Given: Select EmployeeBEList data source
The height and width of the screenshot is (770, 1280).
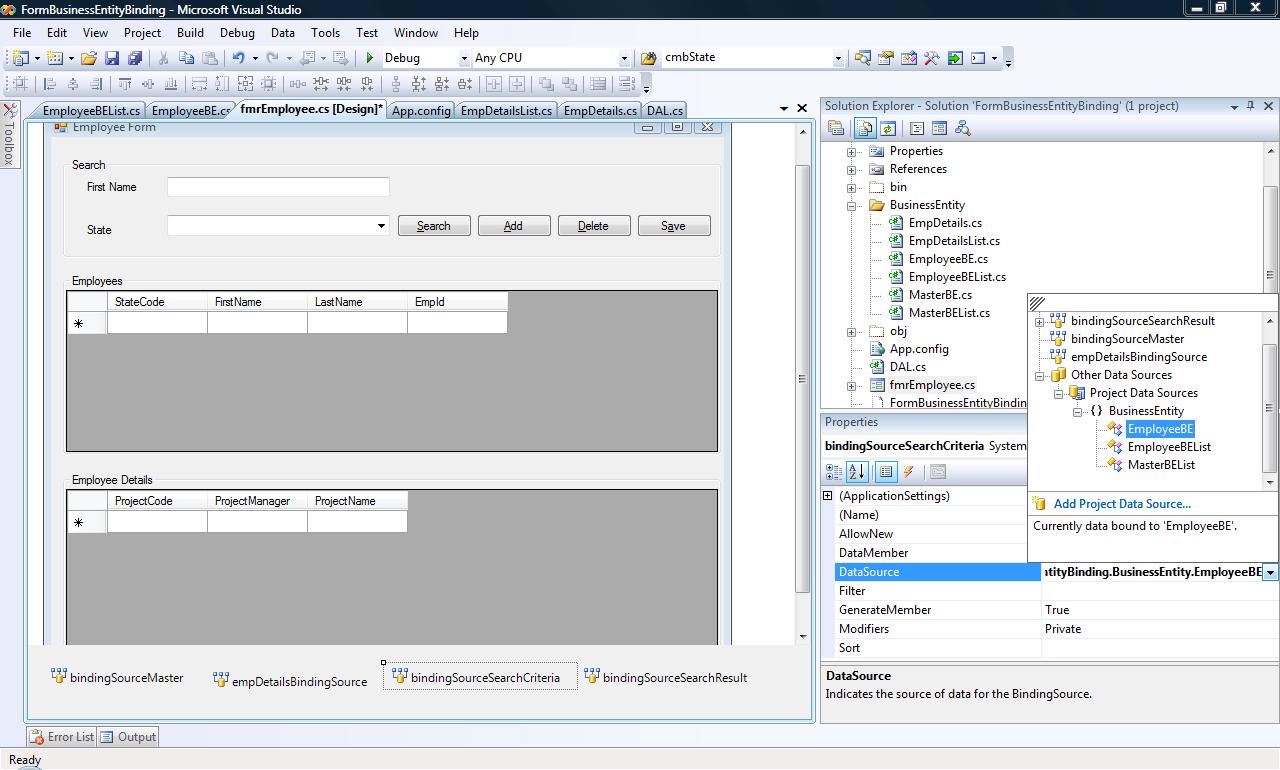Looking at the screenshot, I should 1169,447.
